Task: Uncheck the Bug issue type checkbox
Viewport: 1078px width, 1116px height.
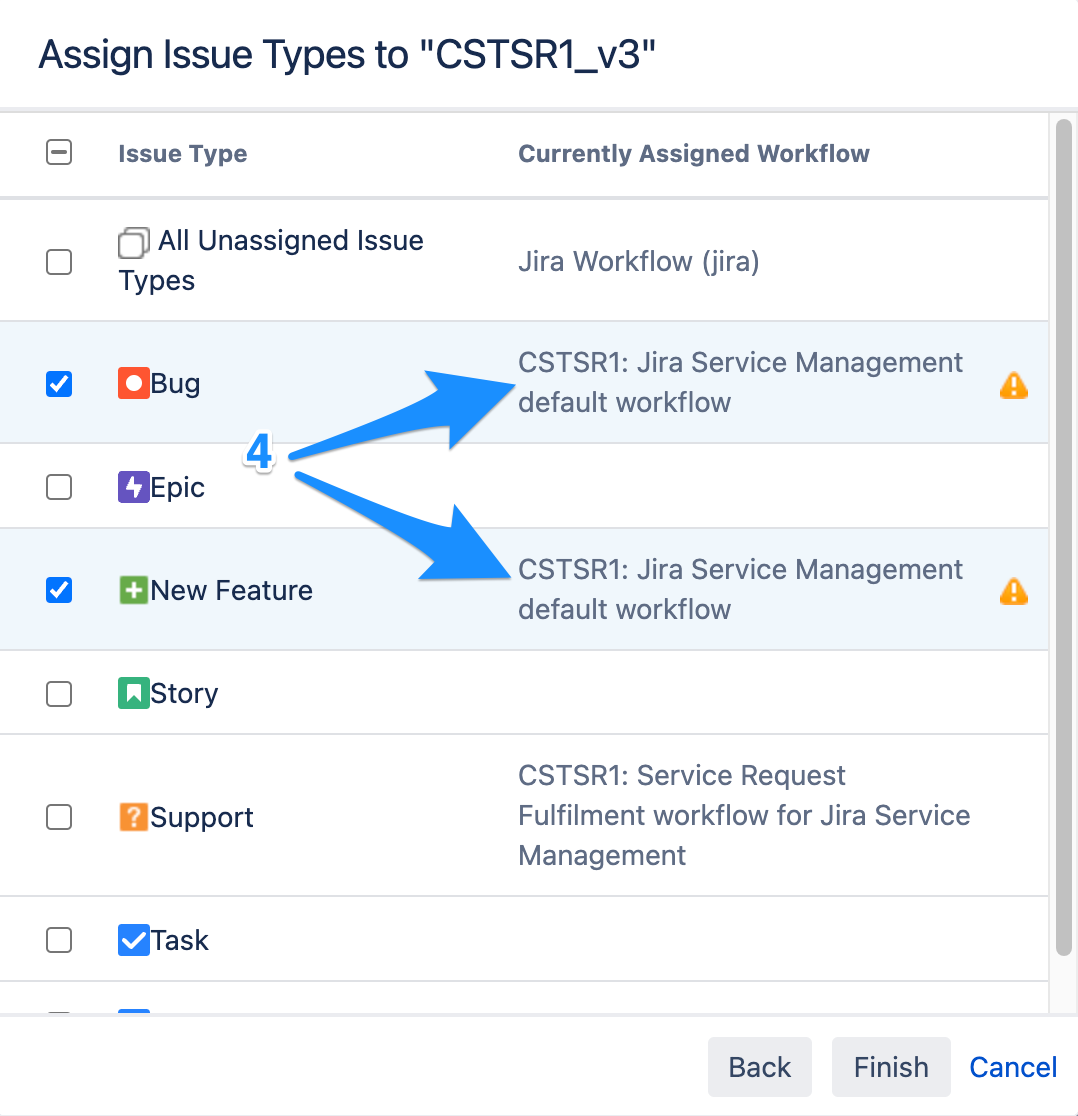Action: coord(59,384)
